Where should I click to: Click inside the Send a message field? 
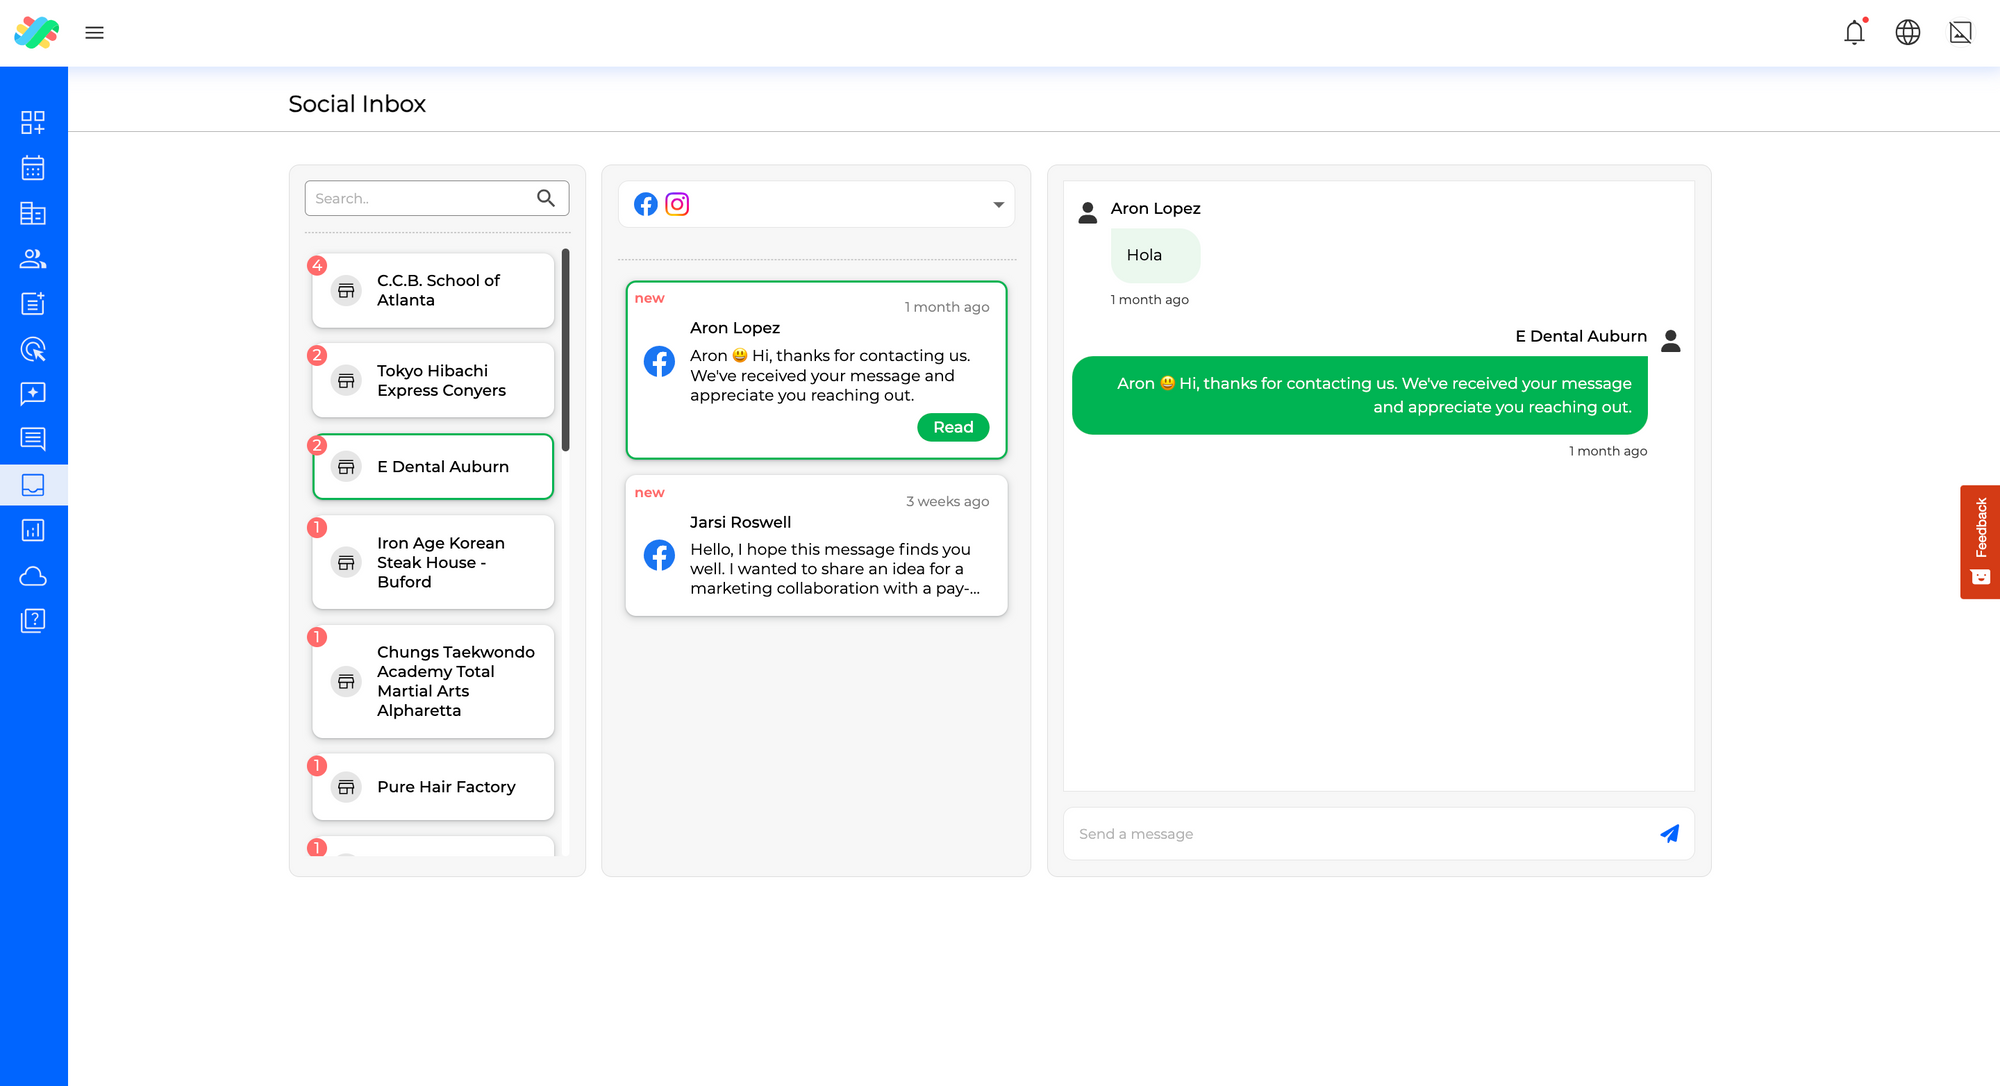click(x=1300, y=833)
